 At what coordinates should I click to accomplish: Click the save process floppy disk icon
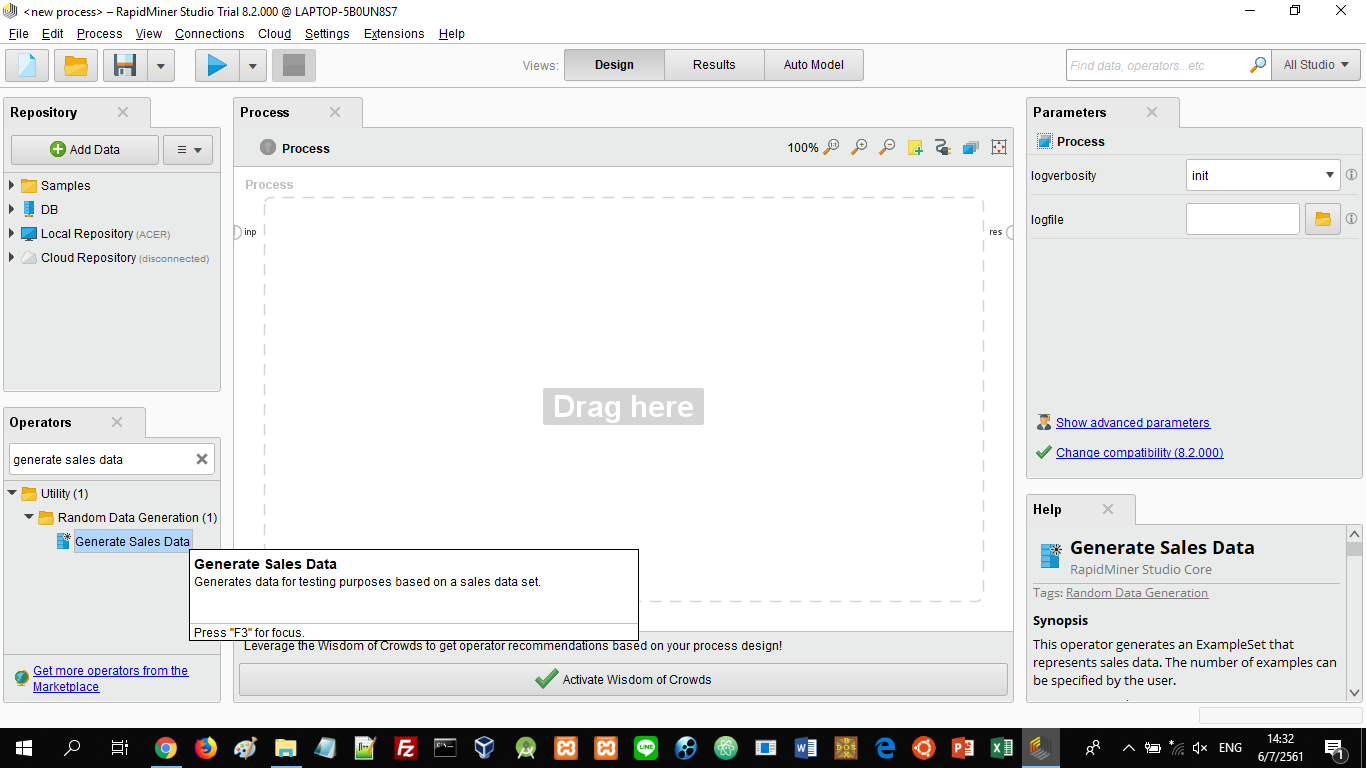tap(125, 66)
